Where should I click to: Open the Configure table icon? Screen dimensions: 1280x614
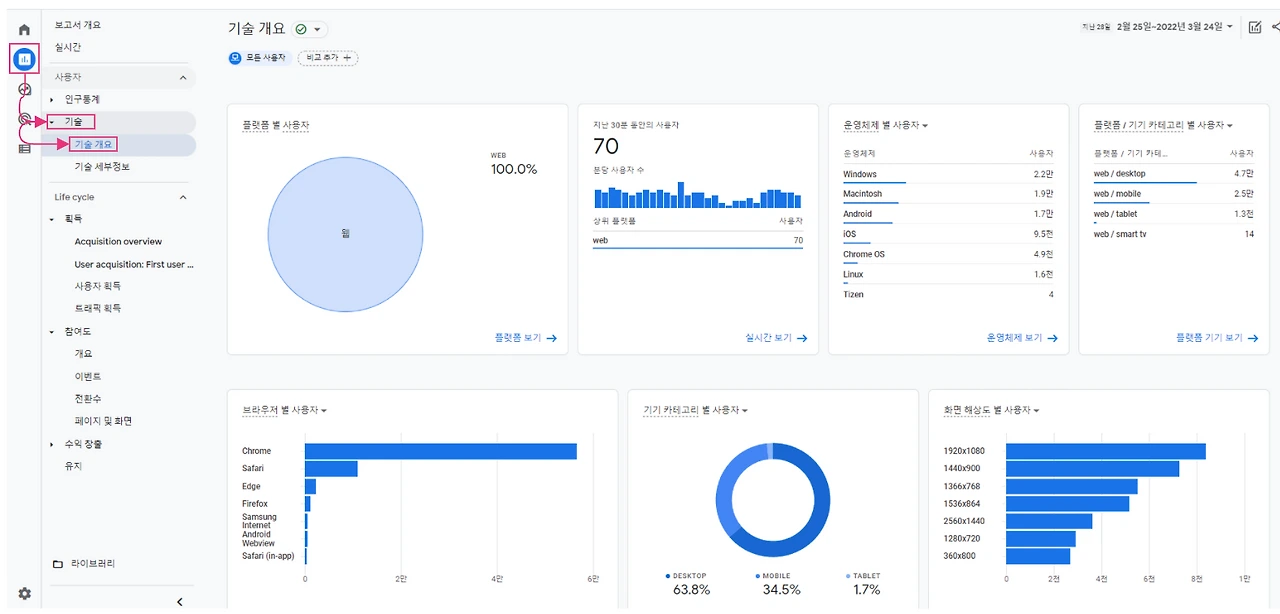(x=24, y=148)
